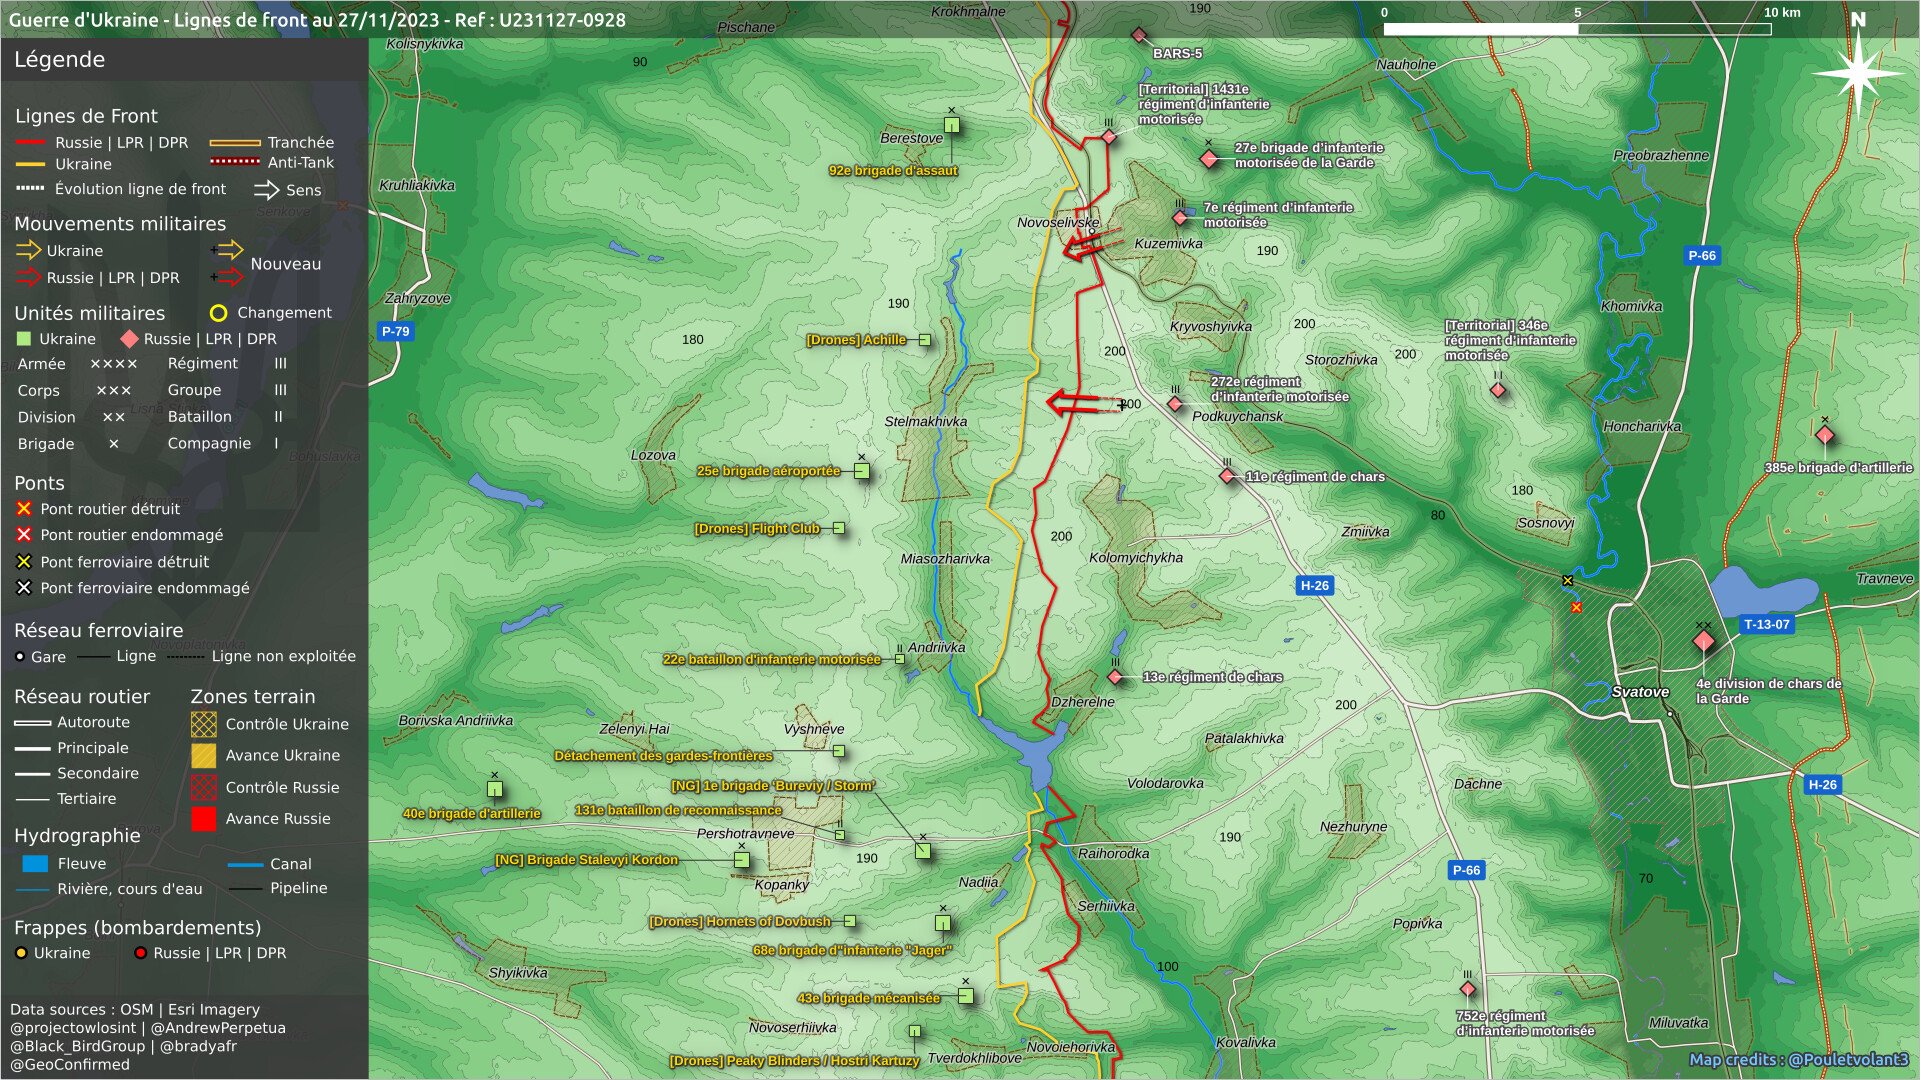This screenshot has width=1920, height=1080.
Task: Select the Kovalivka village label
Action: (1245, 1043)
